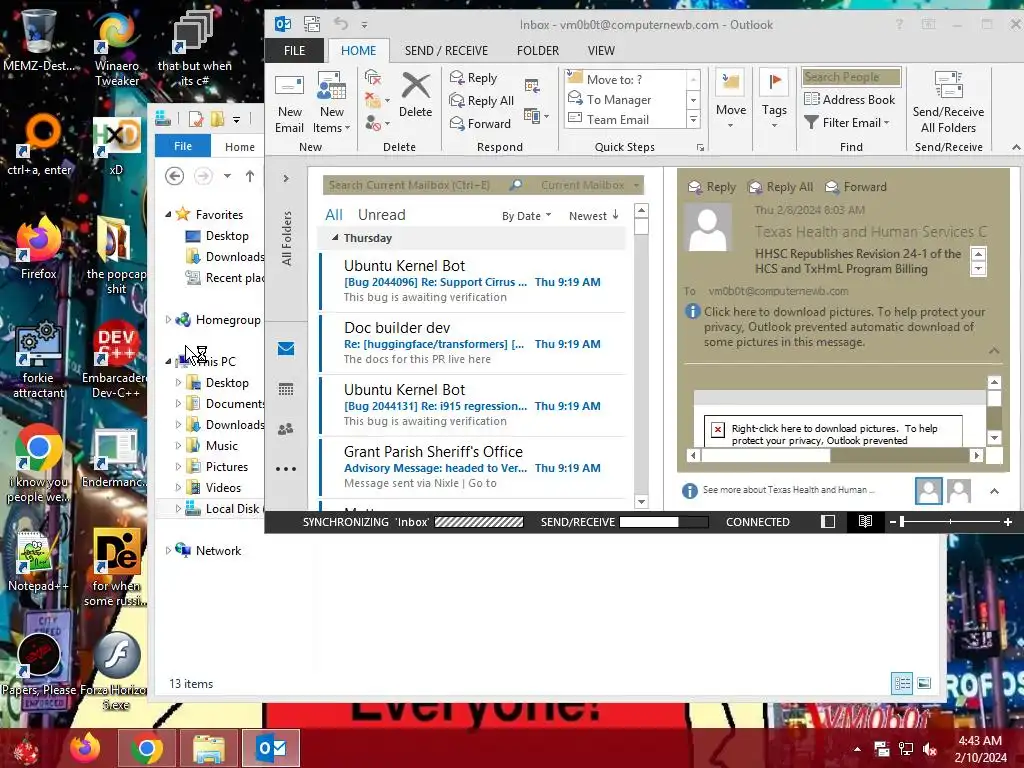Collapse the Outlook ribbon
This screenshot has width=1024, height=768.
point(1016,148)
